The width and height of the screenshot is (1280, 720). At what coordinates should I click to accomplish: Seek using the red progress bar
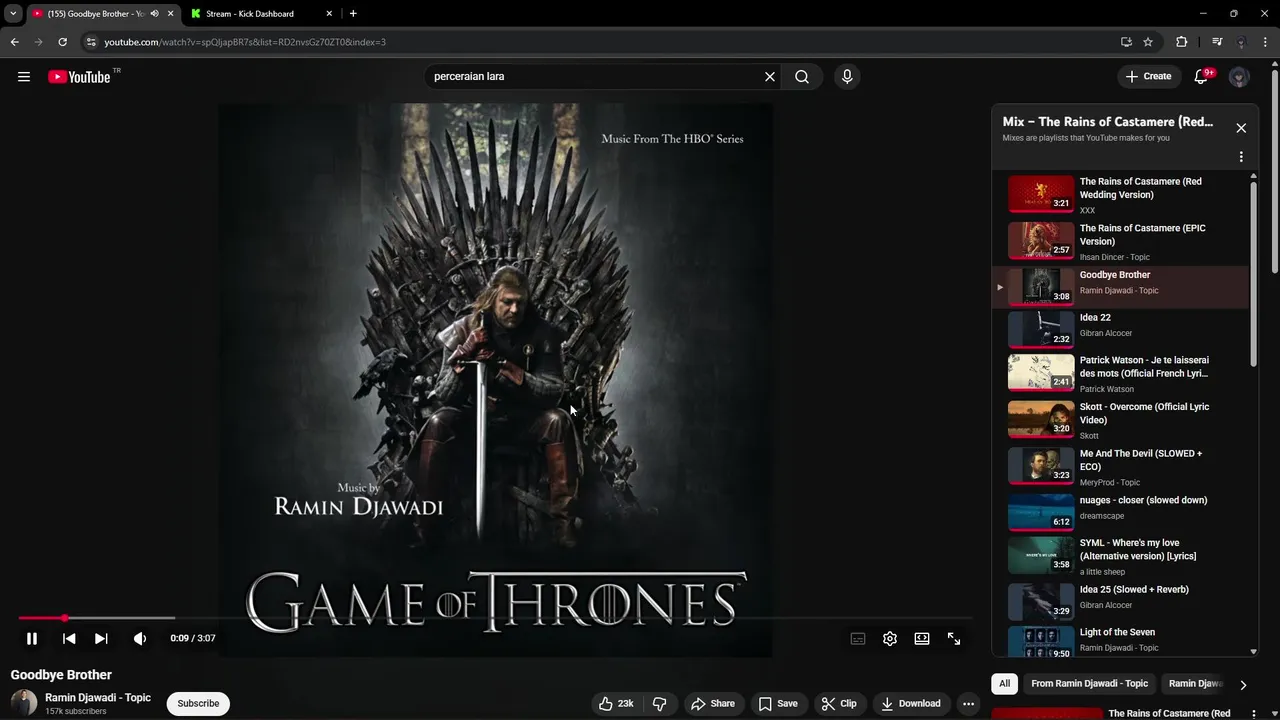coord(495,618)
